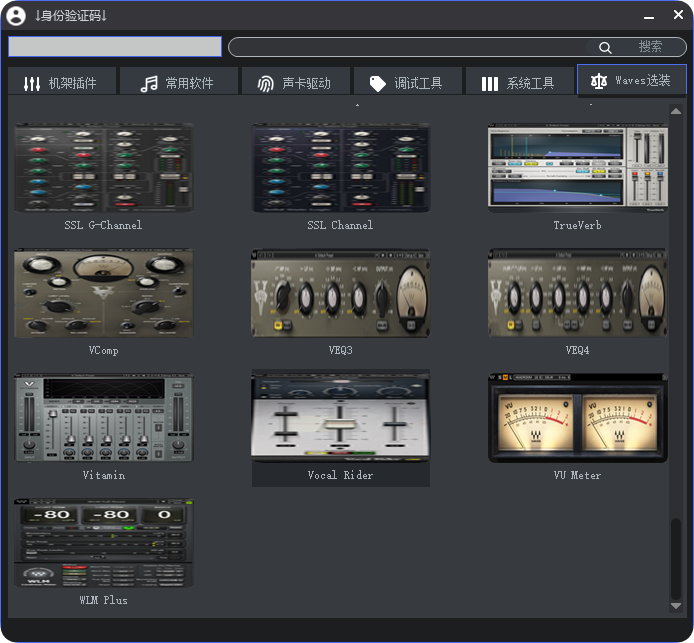Click the tag icon on 调试工具 tab
Viewport: 694px width, 643px height.
[x=378, y=83]
